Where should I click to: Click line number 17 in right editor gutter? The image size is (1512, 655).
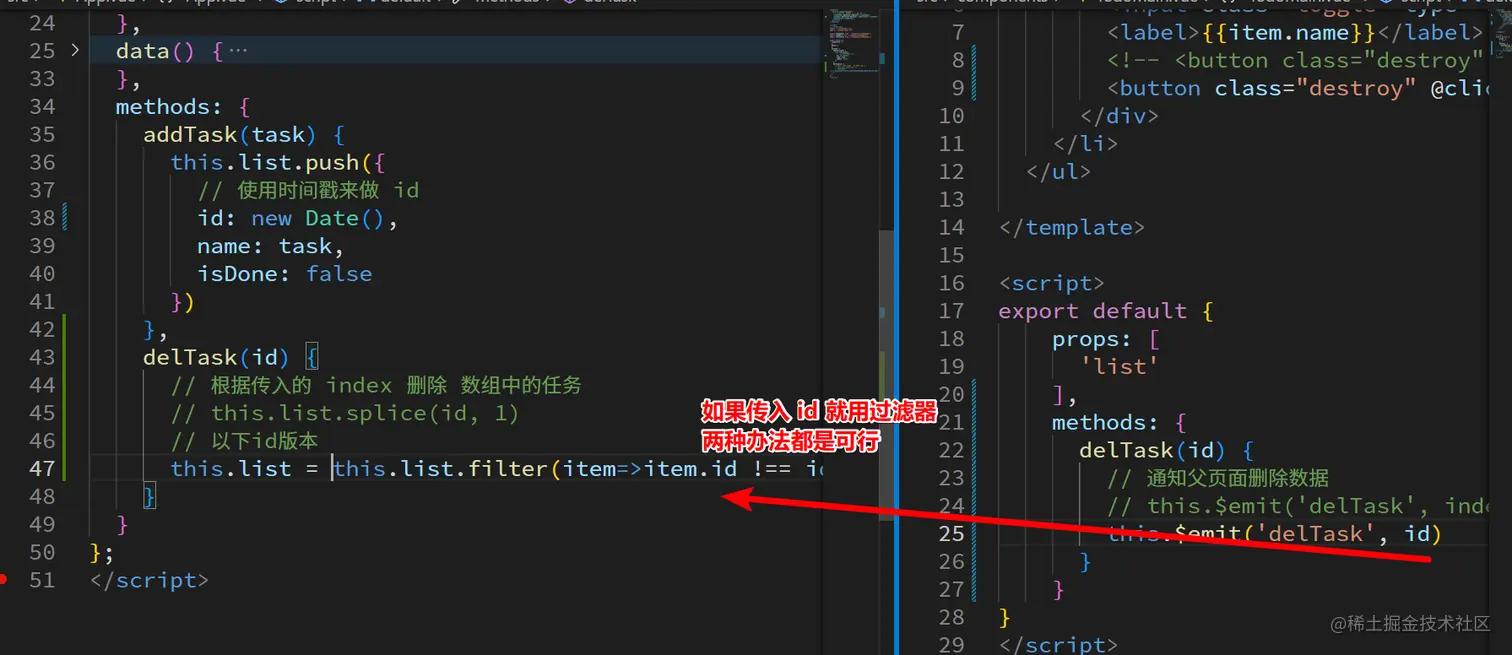coord(951,311)
